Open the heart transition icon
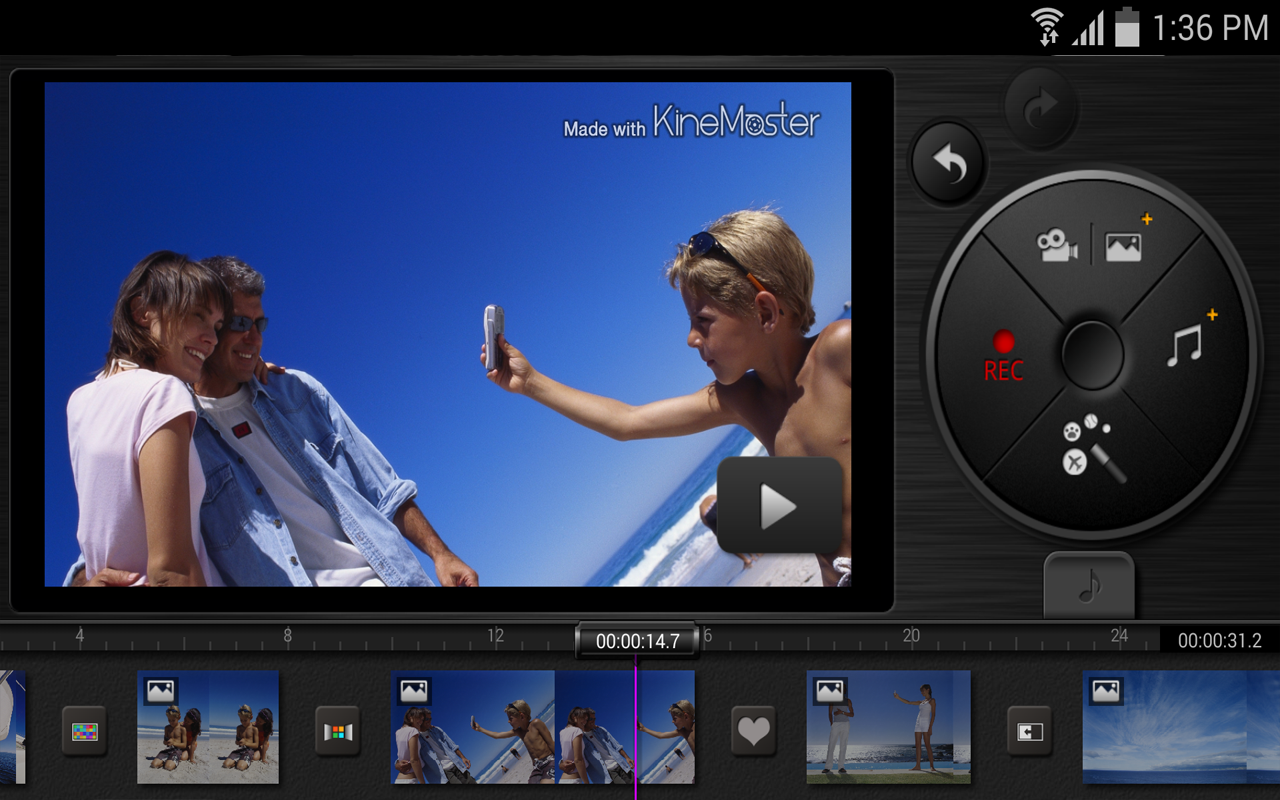Screen dimensions: 1280x800 pyautogui.click(x=753, y=731)
